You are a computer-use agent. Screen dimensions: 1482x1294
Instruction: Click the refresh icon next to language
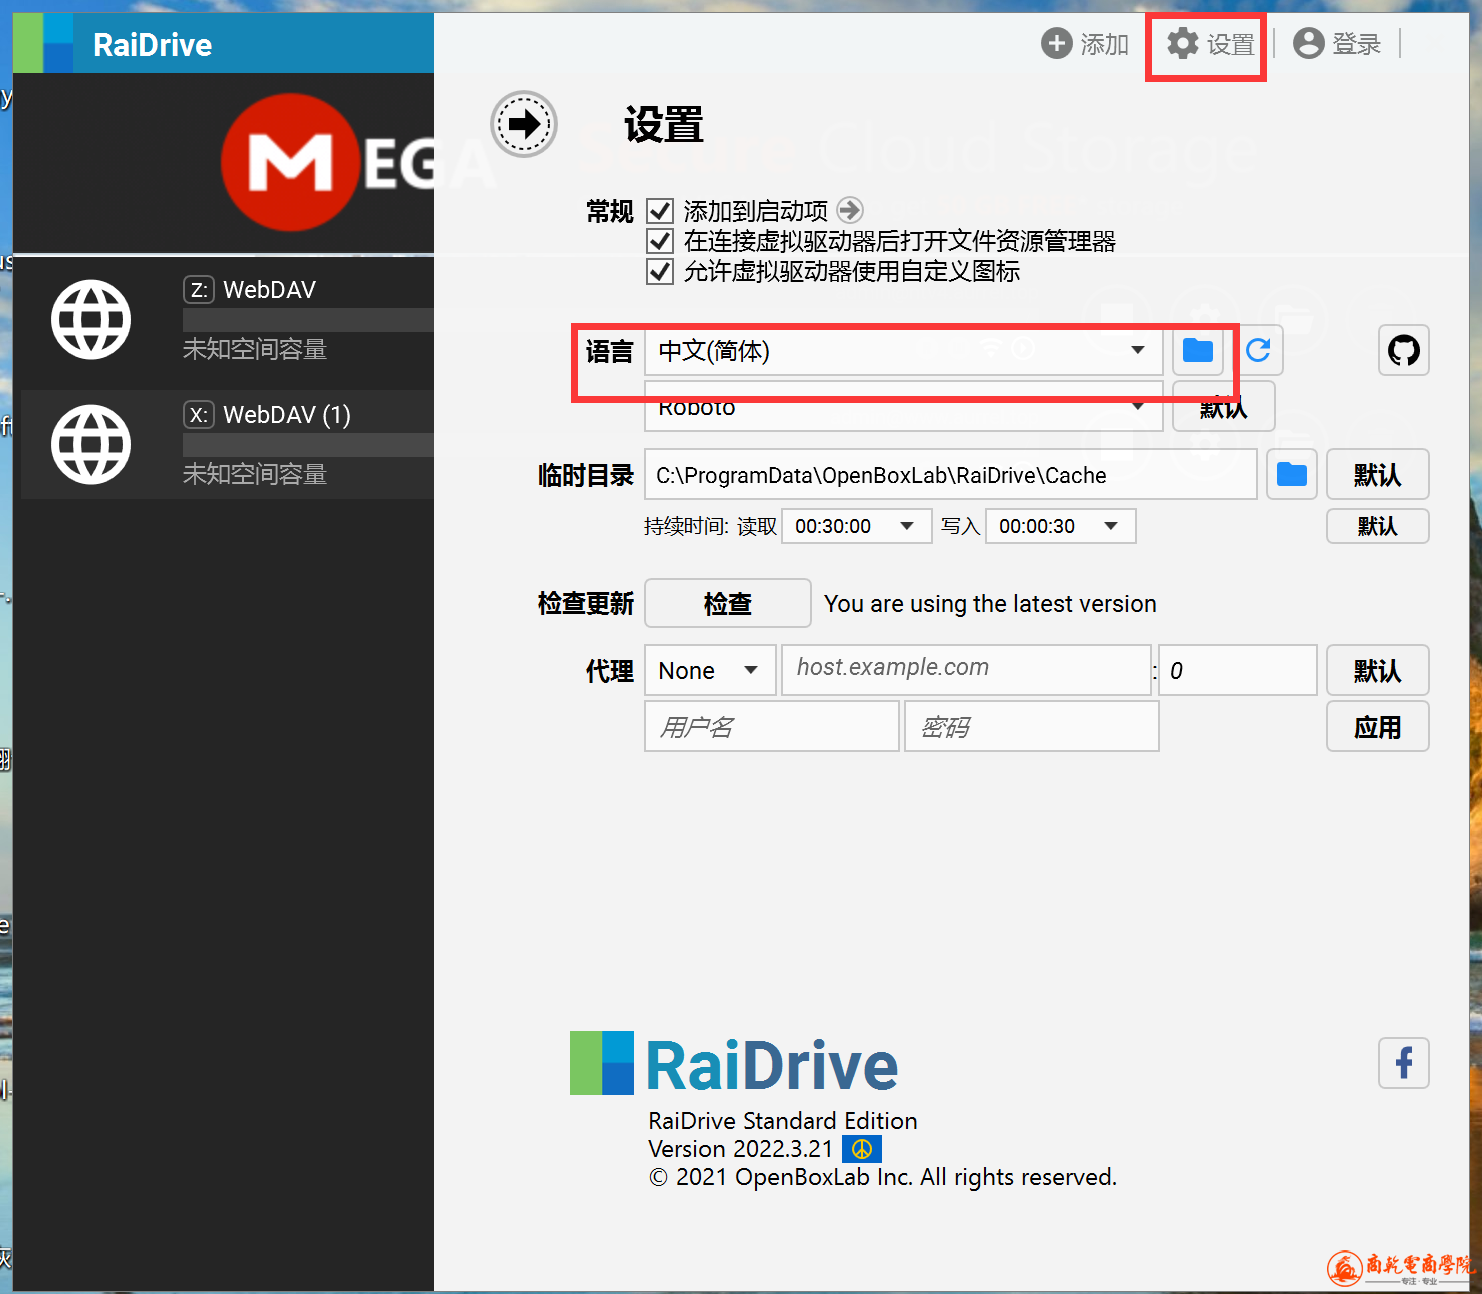tap(1258, 350)
